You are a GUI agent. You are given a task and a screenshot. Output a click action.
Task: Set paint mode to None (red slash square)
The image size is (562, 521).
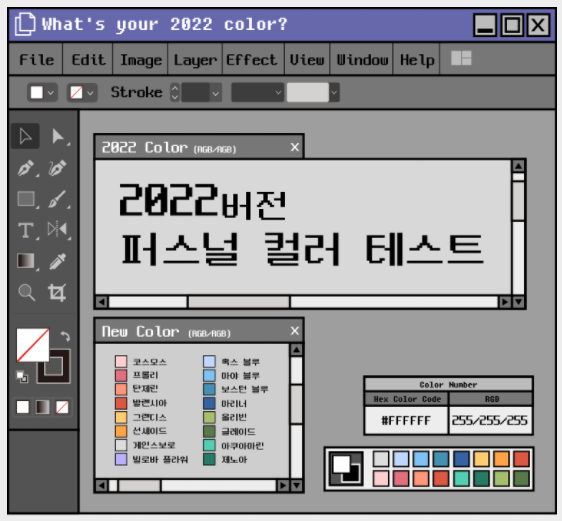pyautogui.click(x=62, y=407)
